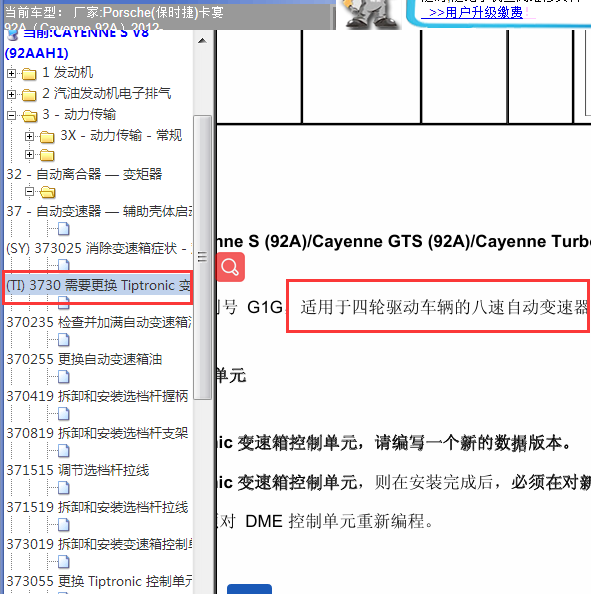Open folder icon for 2 汽油发动机电子排气
591x594 pixels.
29,95
